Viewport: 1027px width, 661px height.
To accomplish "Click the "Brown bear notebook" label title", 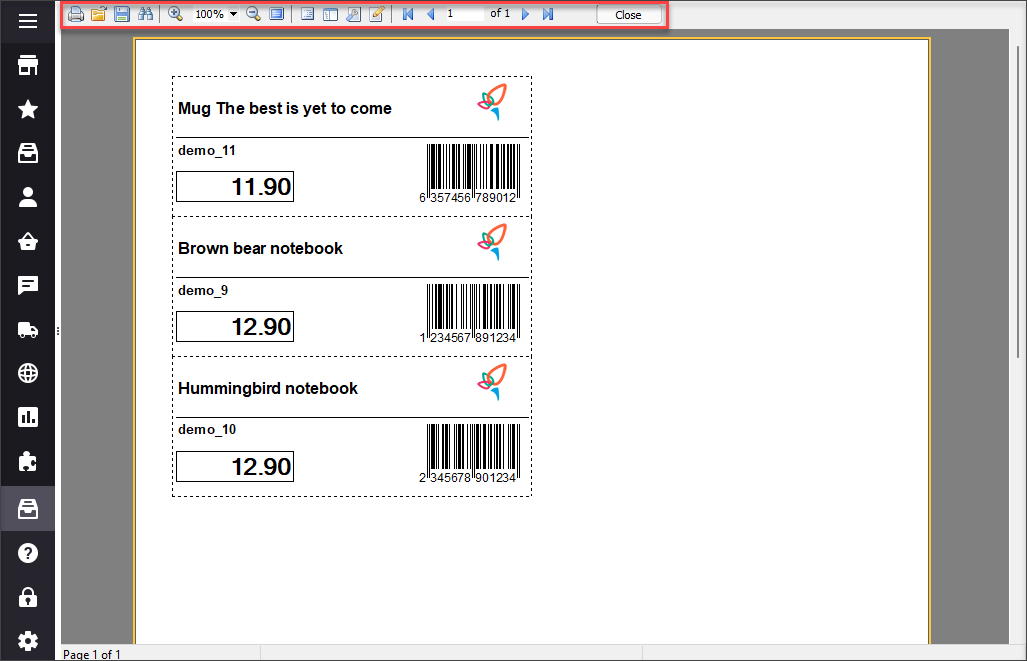I will pos(260,248).
